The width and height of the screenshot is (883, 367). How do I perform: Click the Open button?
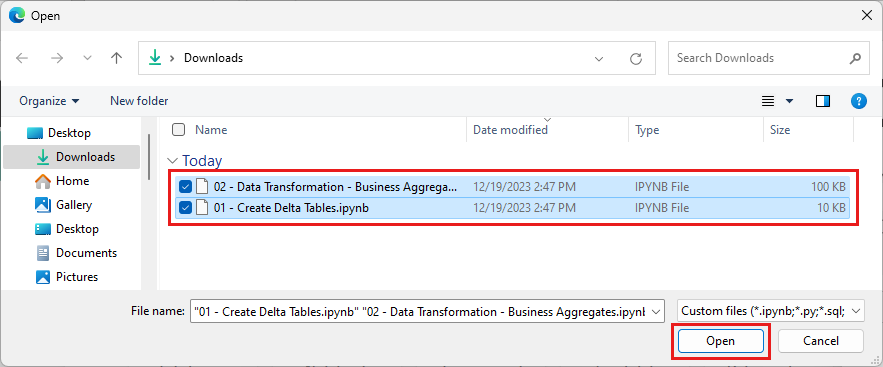pyautogui.click(x=721, y=341)
